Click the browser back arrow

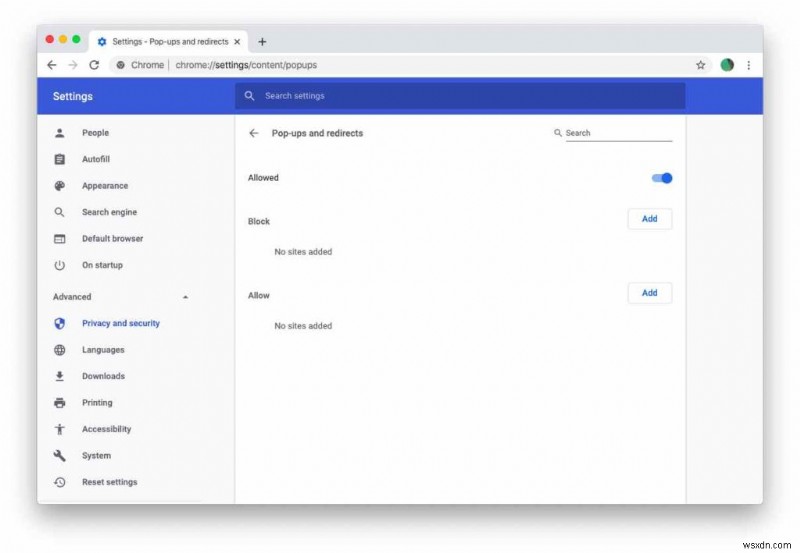(x=52, y=65)
